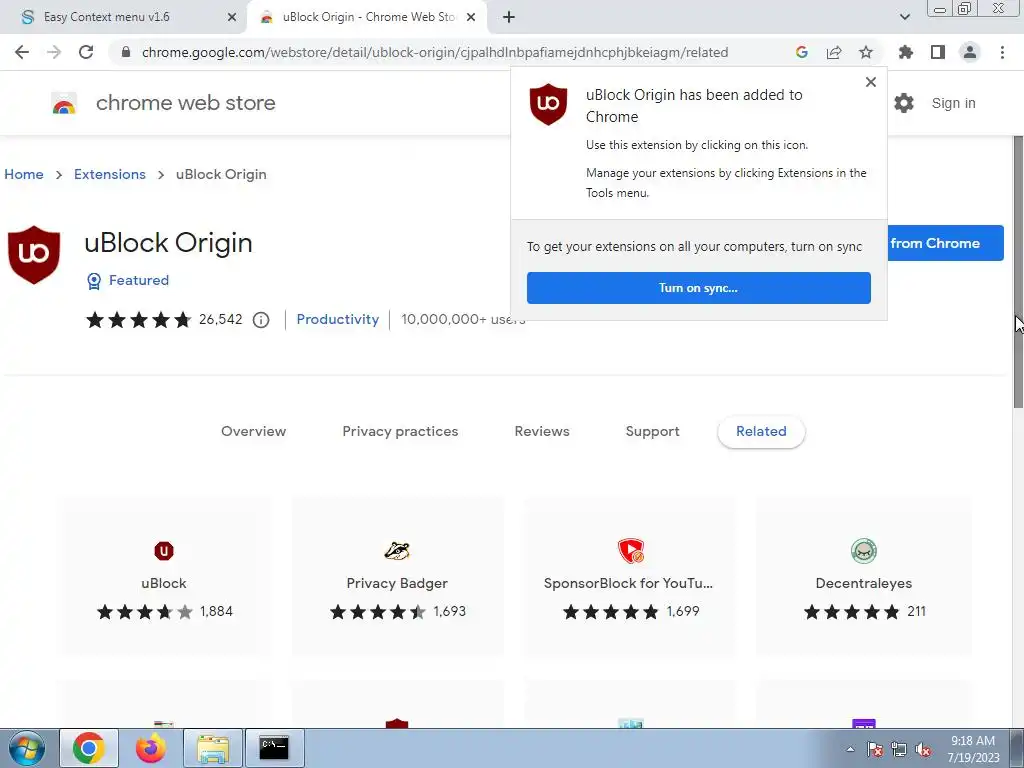Screen dimensions: 1024x768
Task: Click the SponsorBlock shield icon
Action: click(631, 551)
